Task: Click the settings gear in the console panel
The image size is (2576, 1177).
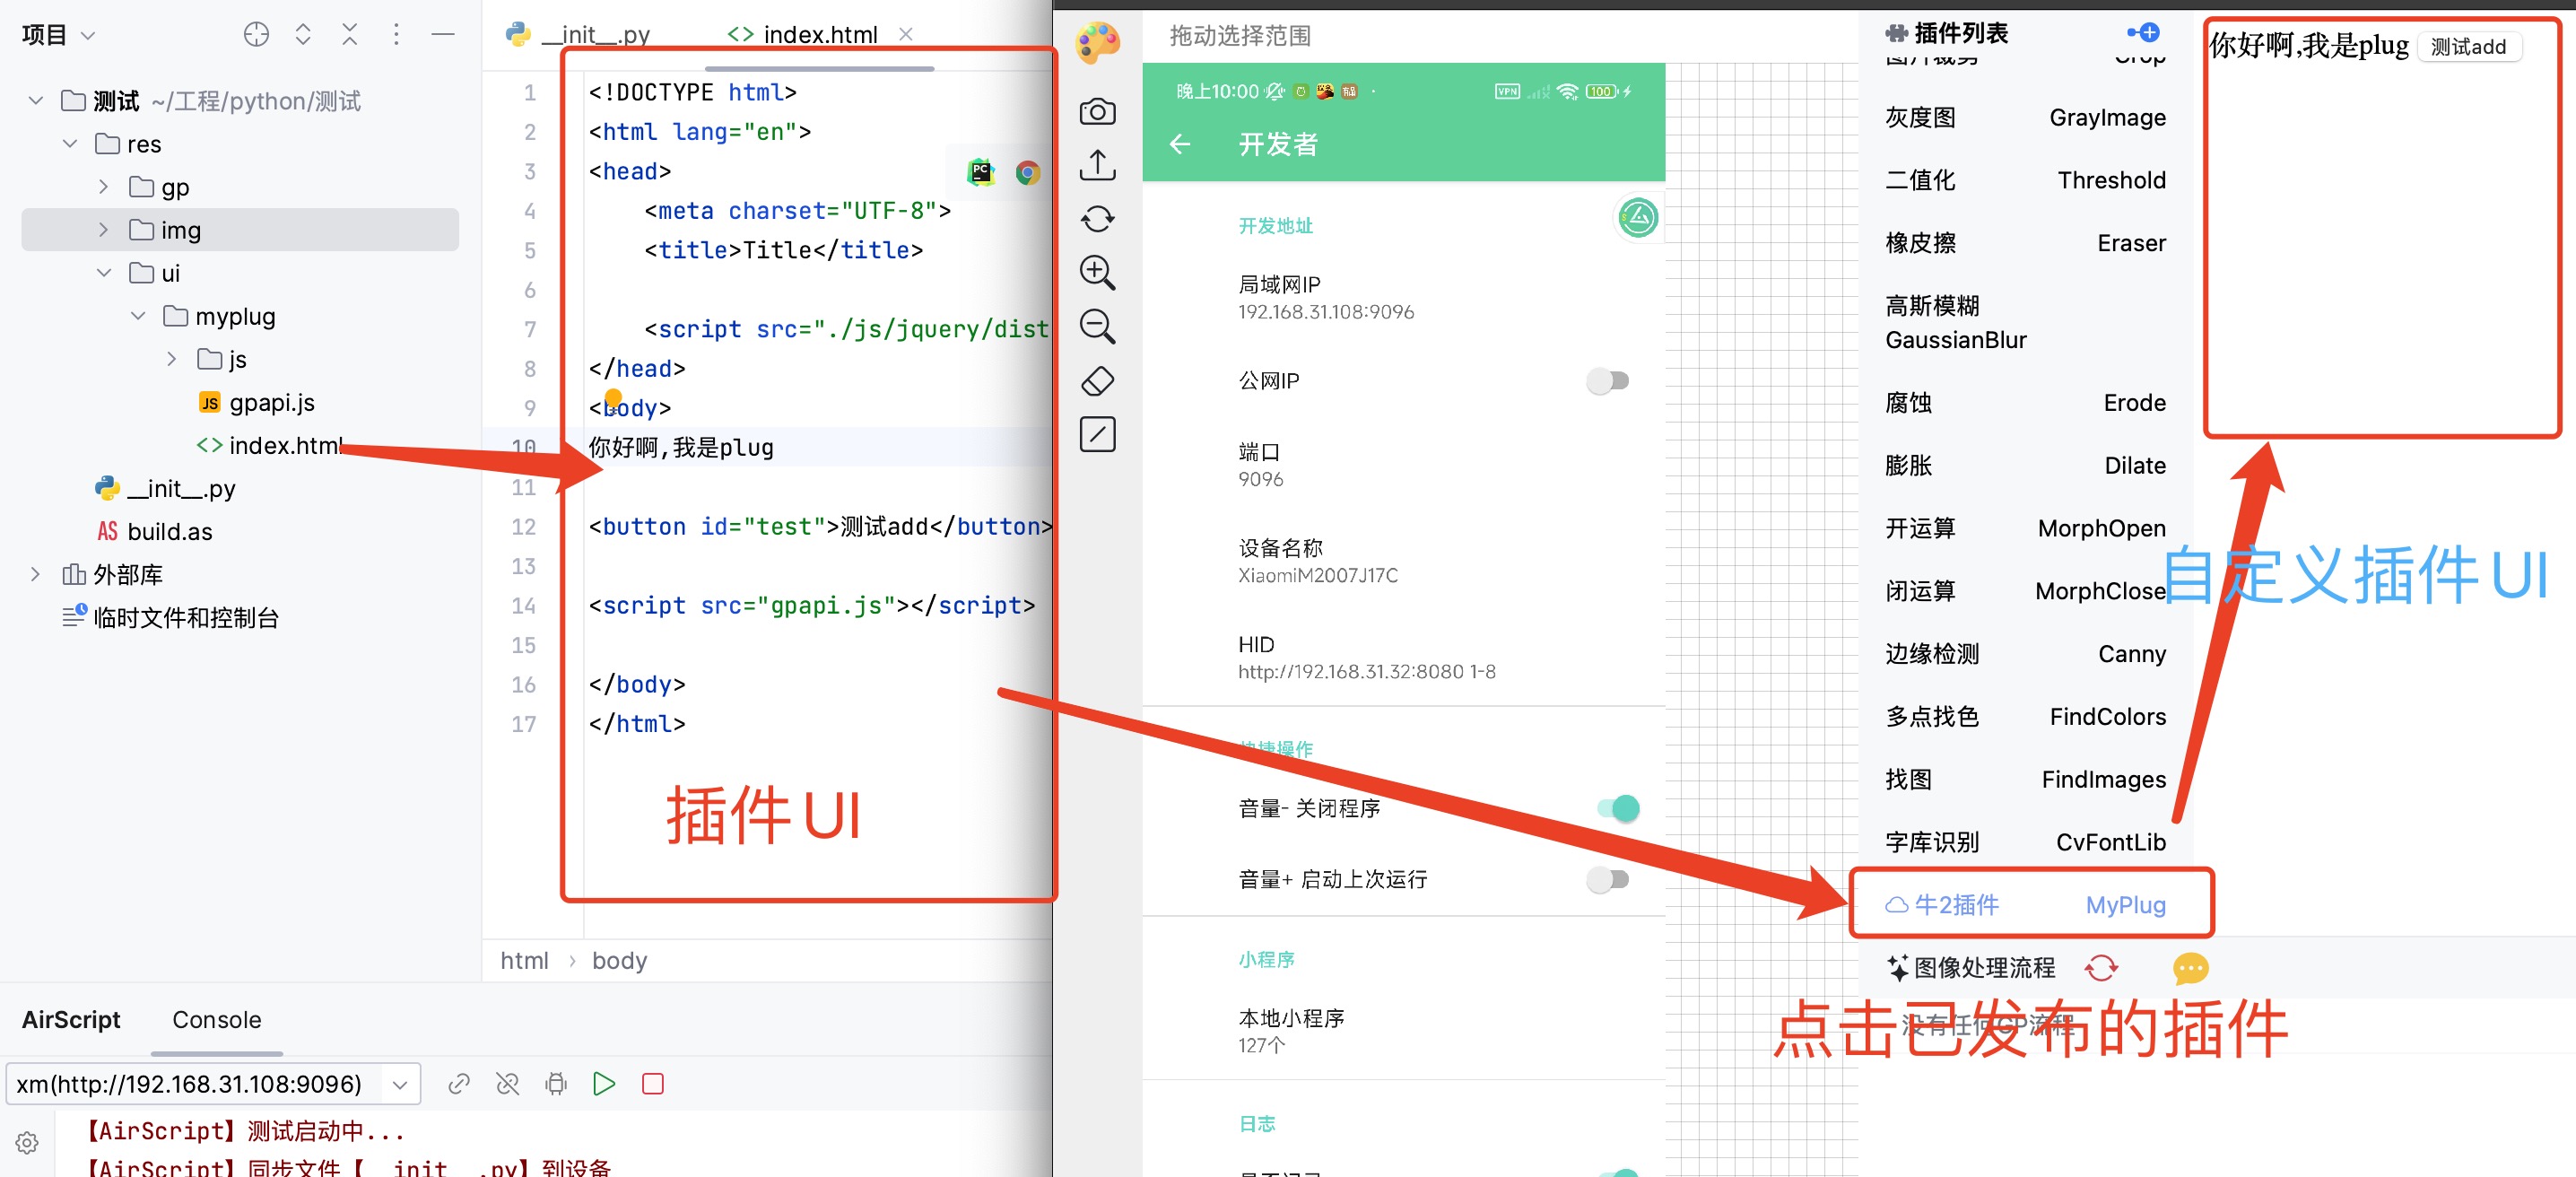Action: pyautogui.click(x=27, y=1143)
